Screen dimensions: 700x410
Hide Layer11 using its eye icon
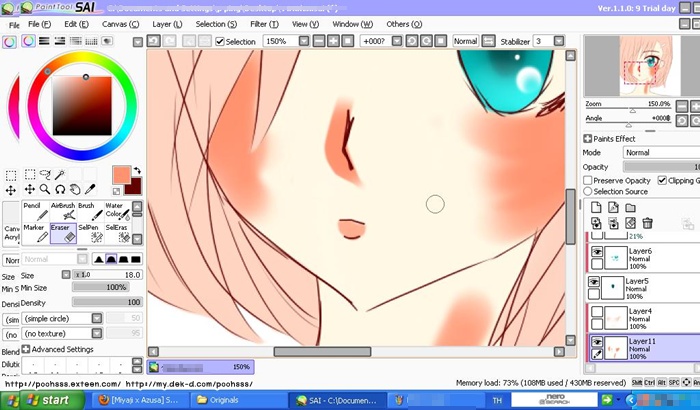click(x=597, y=342)
